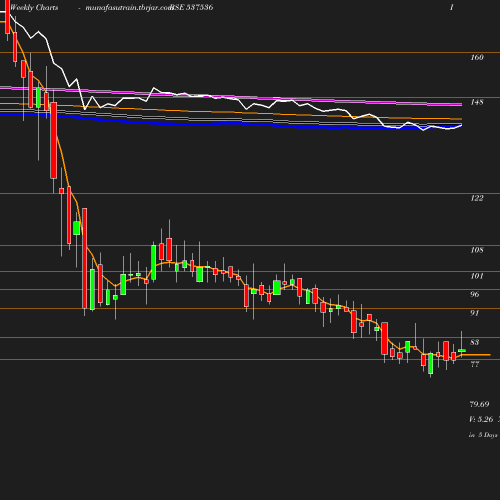Click the 101 price axis label
Viewport: 500px width, 500px height.
click(477, 276)
